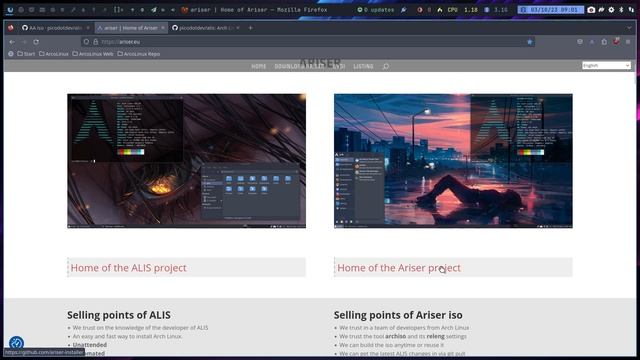Viewport: 640px width, 360px height.
Task: Reload the ariser.eu page
Action: pyautogui.click(x=36, y=42)
